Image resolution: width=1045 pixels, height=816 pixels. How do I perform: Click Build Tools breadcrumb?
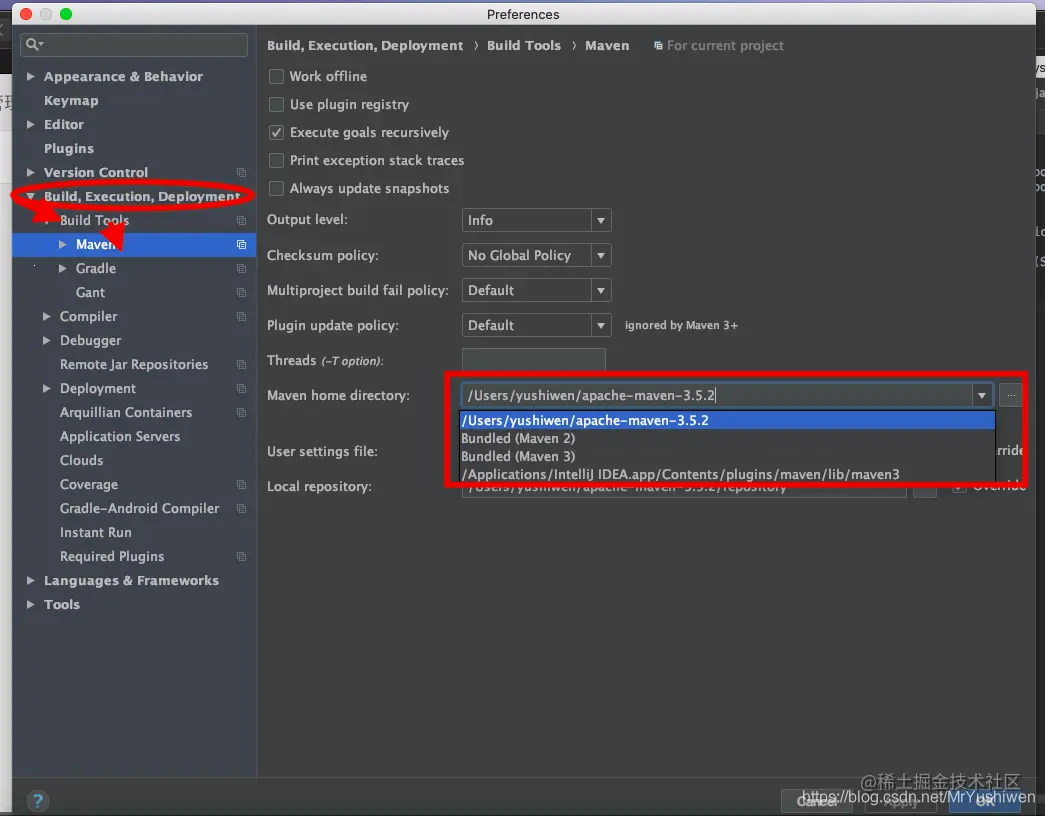524,45
